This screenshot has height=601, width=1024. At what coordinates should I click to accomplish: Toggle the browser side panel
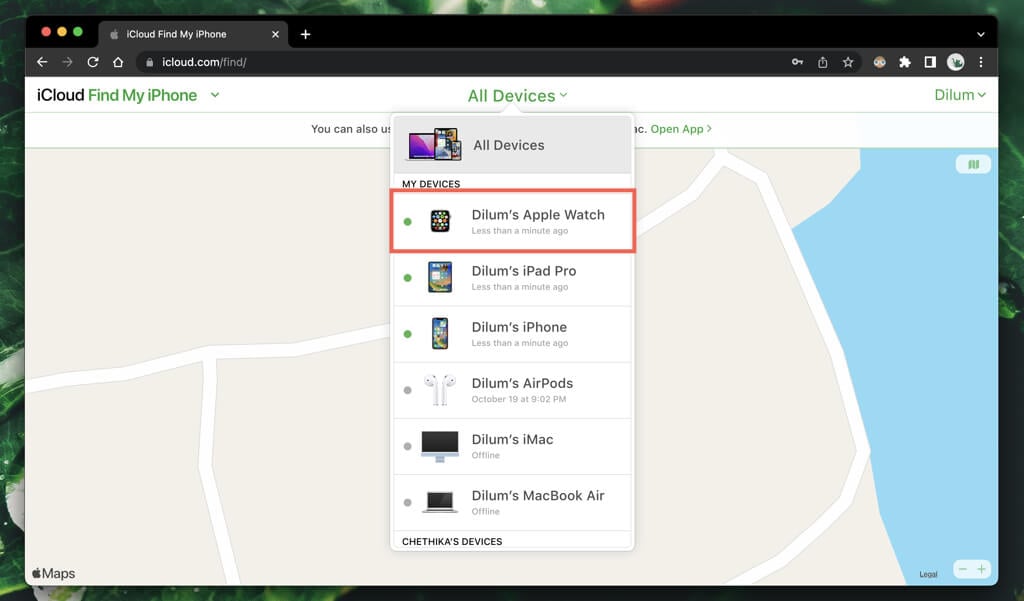click(930, 62)
